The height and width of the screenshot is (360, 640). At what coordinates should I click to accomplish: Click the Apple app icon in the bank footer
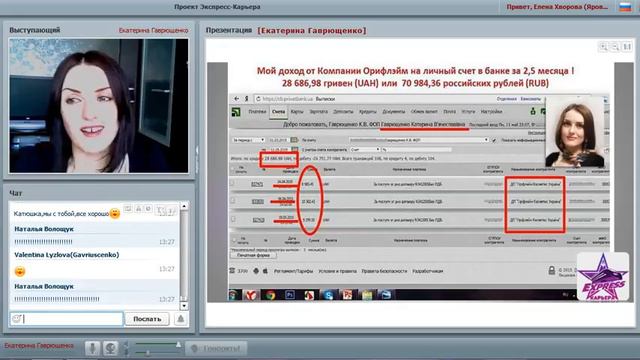265,271
